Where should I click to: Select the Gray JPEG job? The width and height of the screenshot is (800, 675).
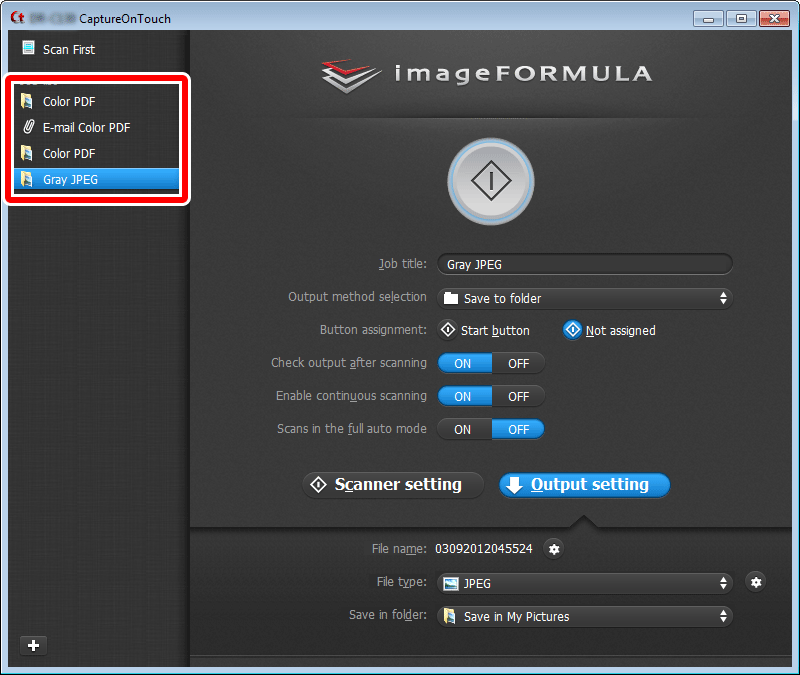tap(96, 180)
